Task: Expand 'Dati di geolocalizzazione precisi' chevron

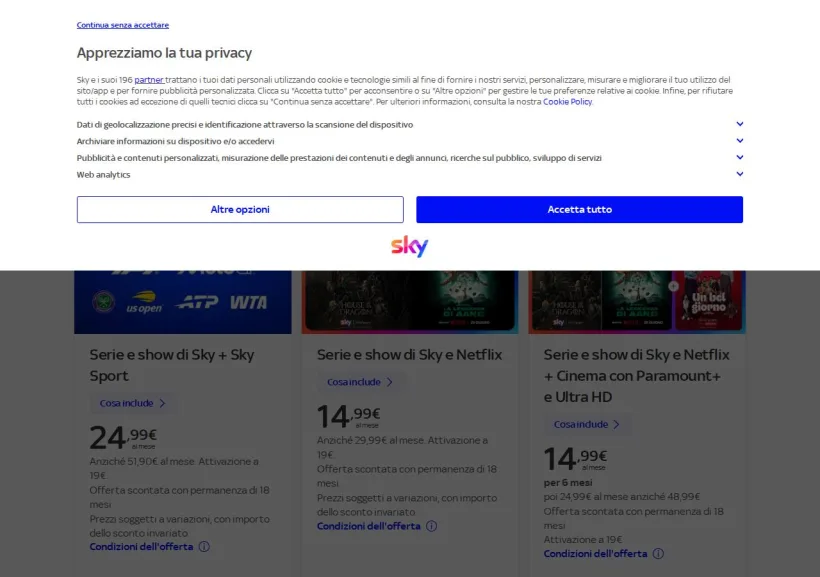Action: (x=739, y=124)
